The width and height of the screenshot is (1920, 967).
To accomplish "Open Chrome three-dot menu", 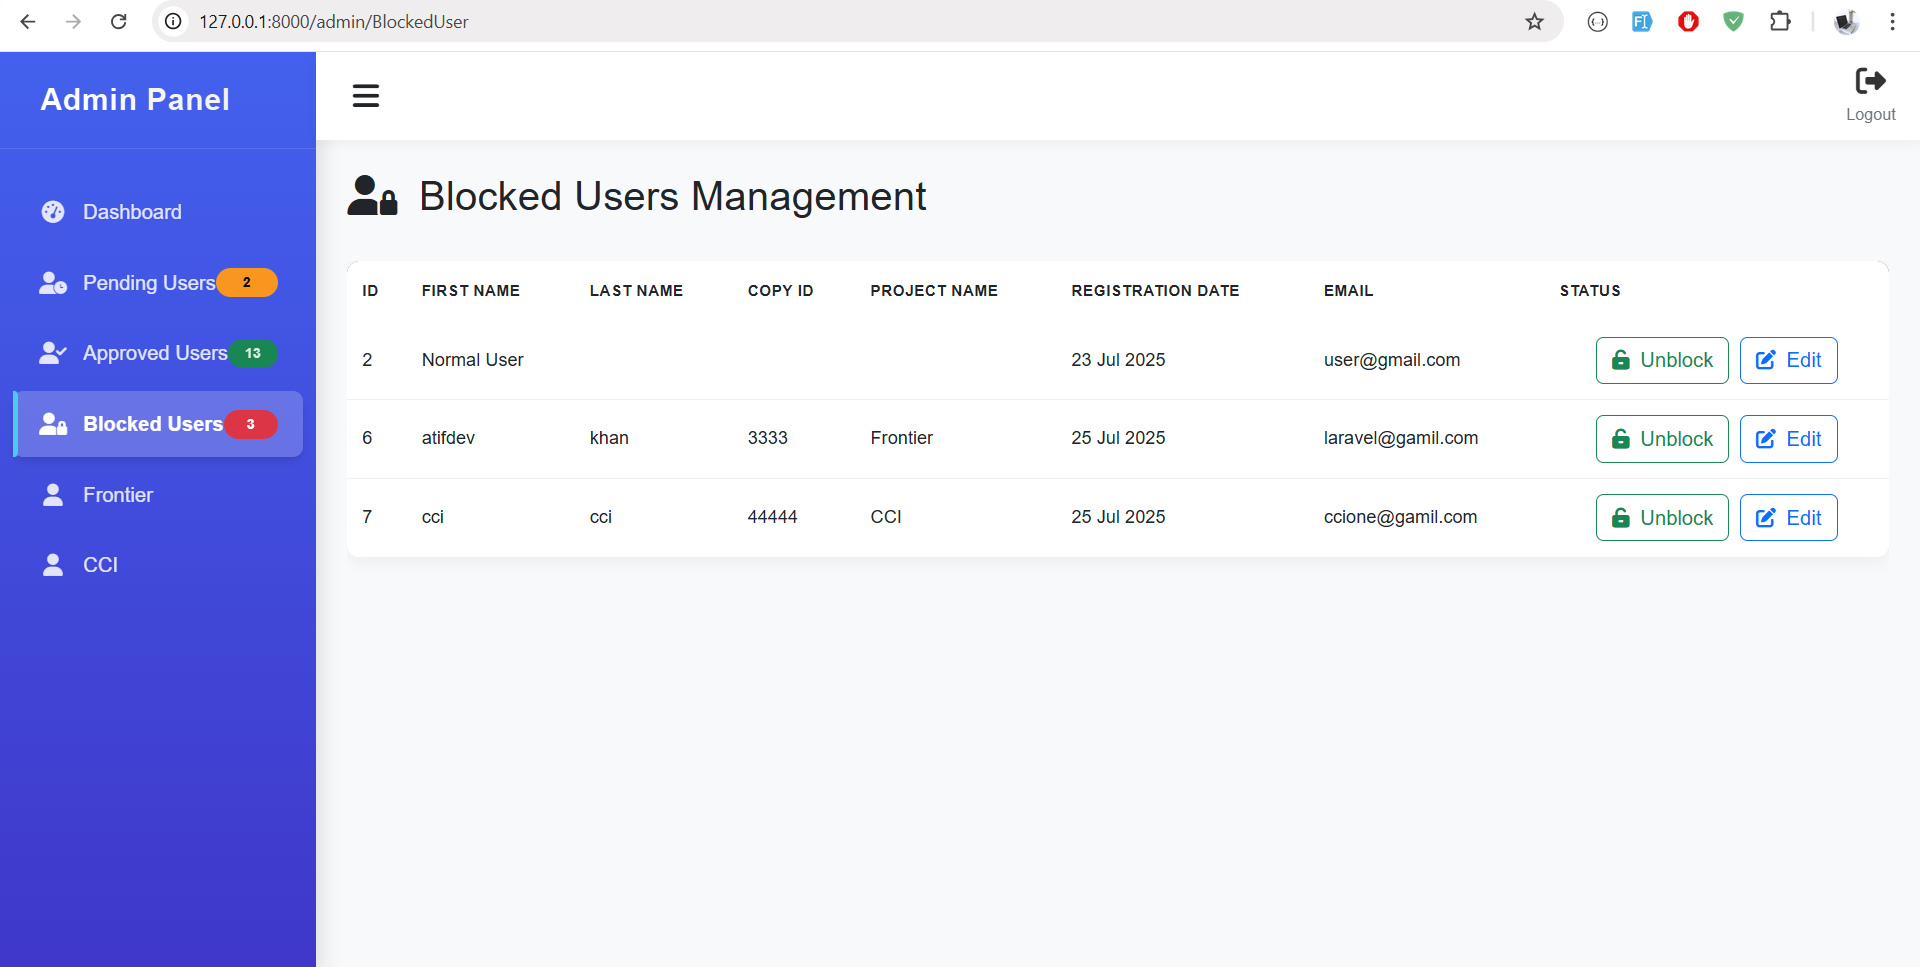I will (1892, 22).
